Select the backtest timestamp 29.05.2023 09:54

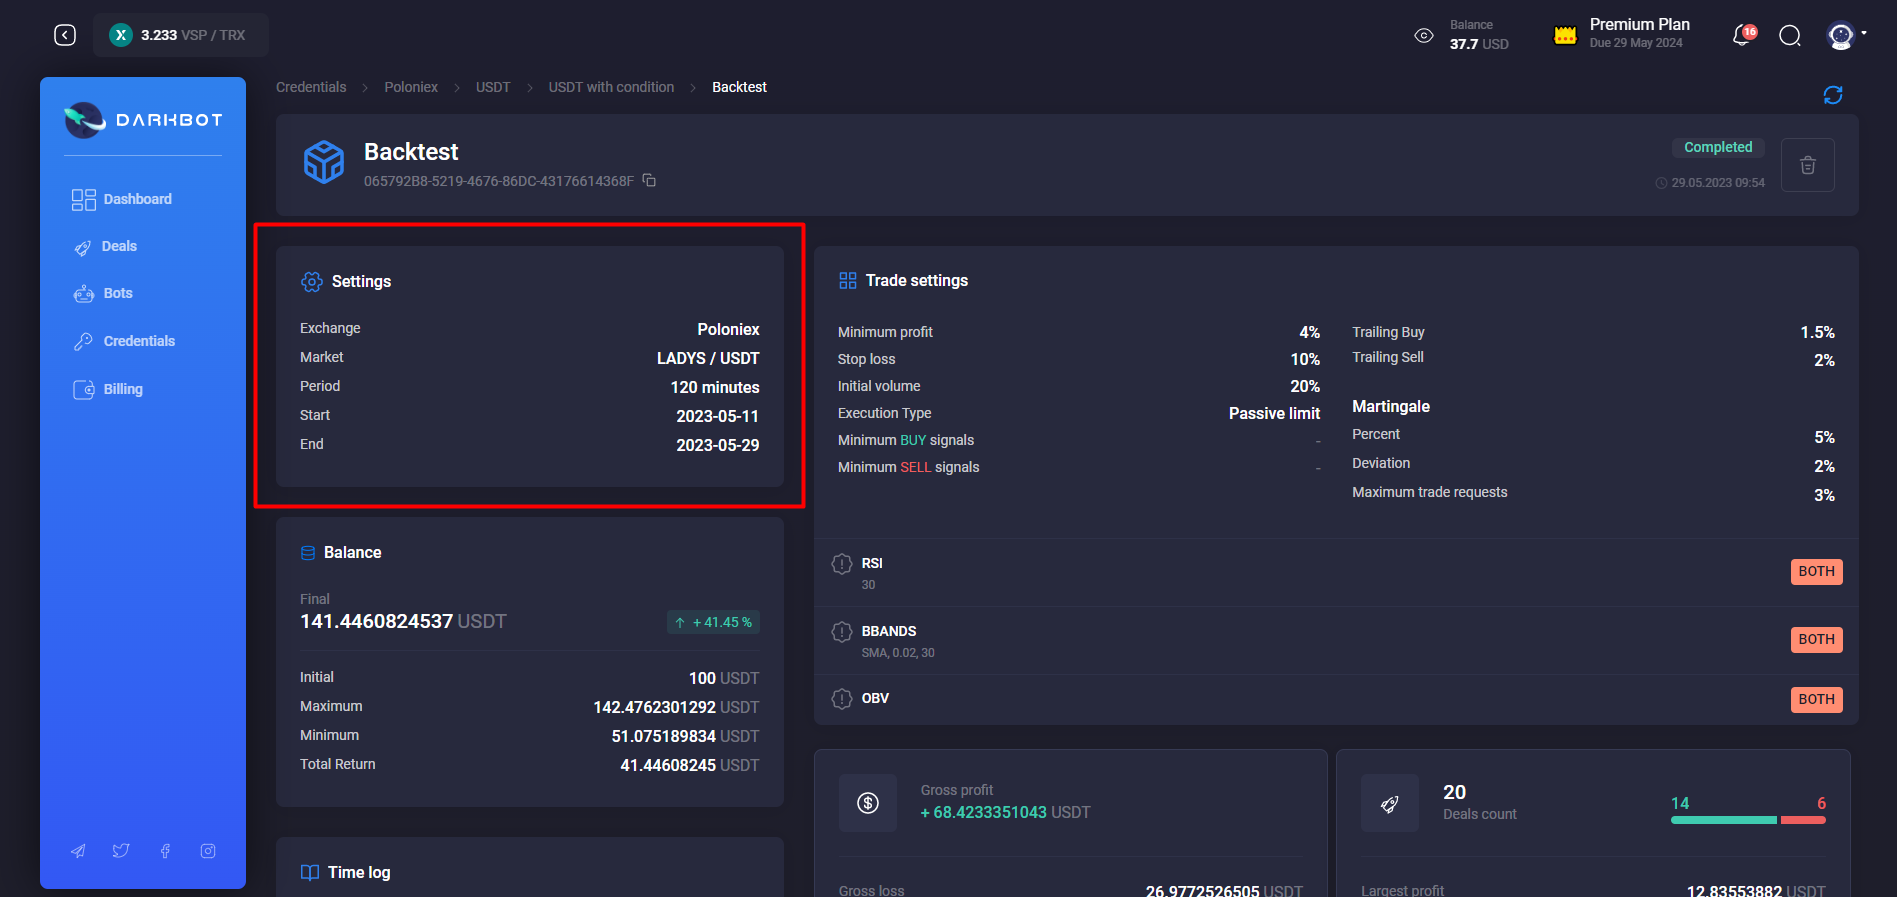[1718, 183]
